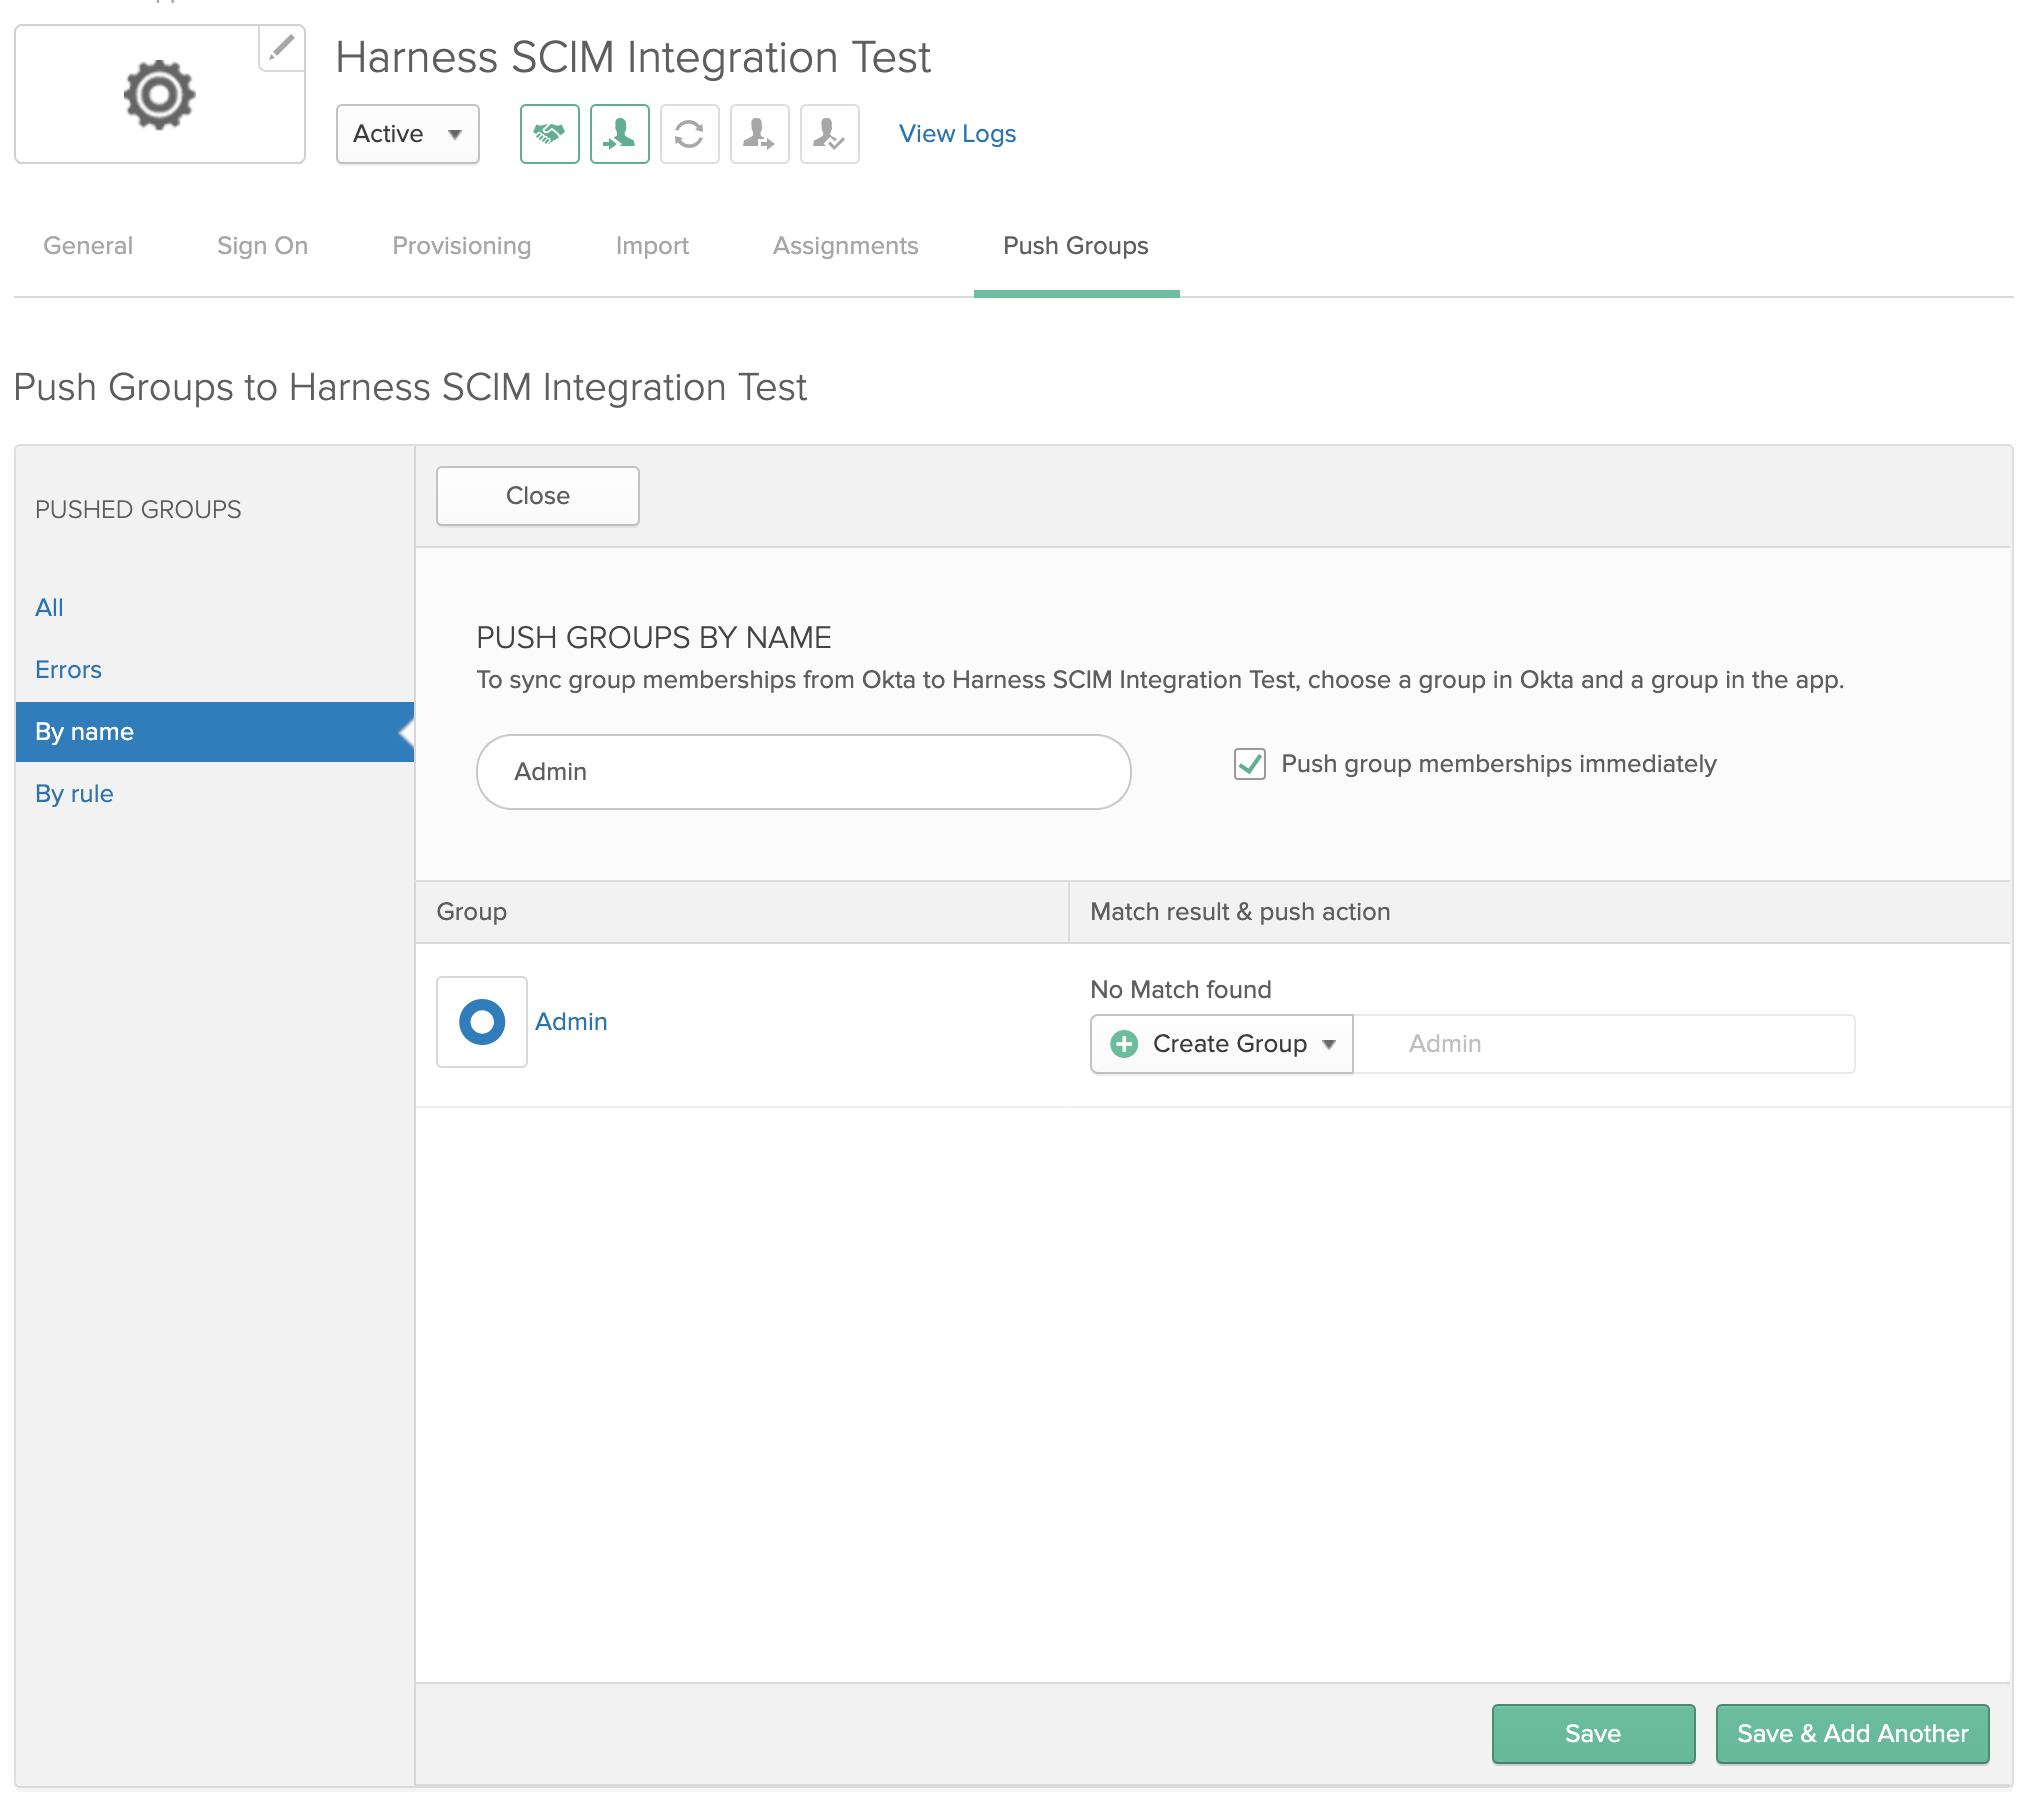Open the Provisioning tab
The width and height of the screenshot is (2028, 1798).
[x=461, y=246]
